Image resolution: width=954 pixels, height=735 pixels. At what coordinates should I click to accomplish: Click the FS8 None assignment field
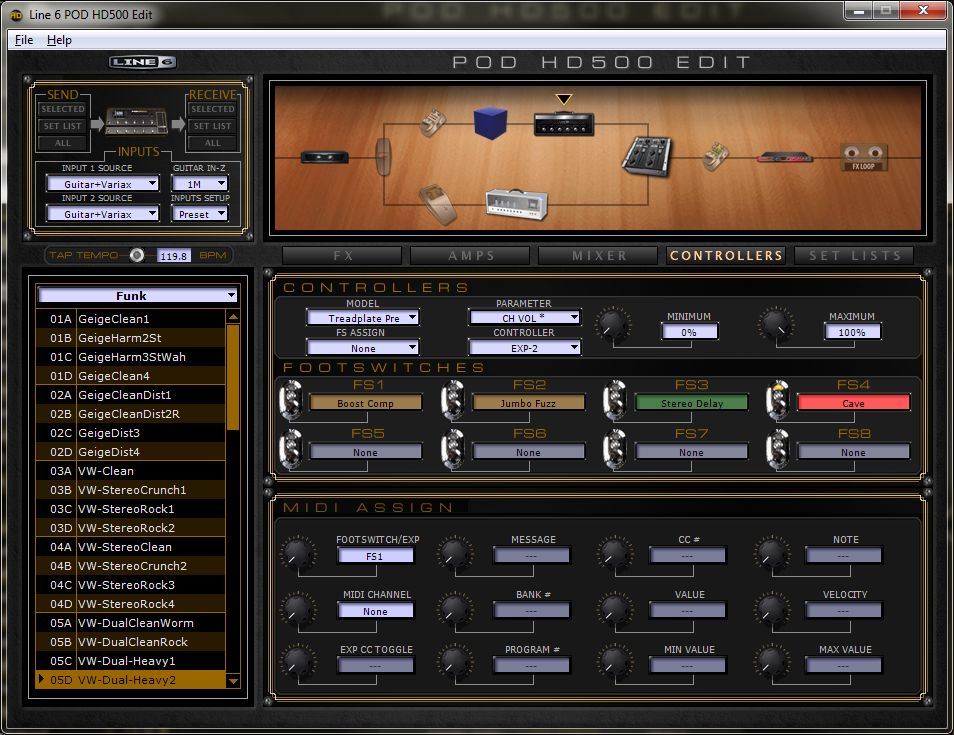pos(854,452)
